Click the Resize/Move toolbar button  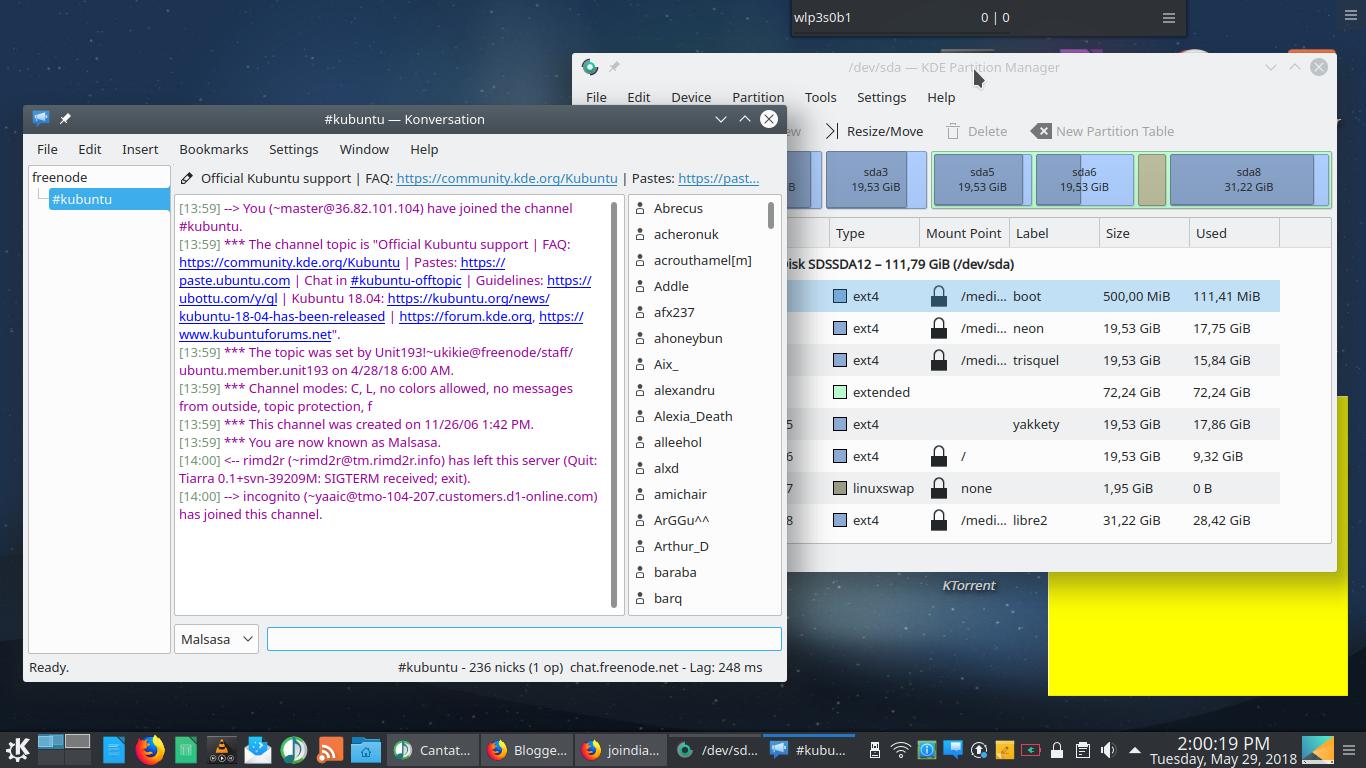pos(874,131)
